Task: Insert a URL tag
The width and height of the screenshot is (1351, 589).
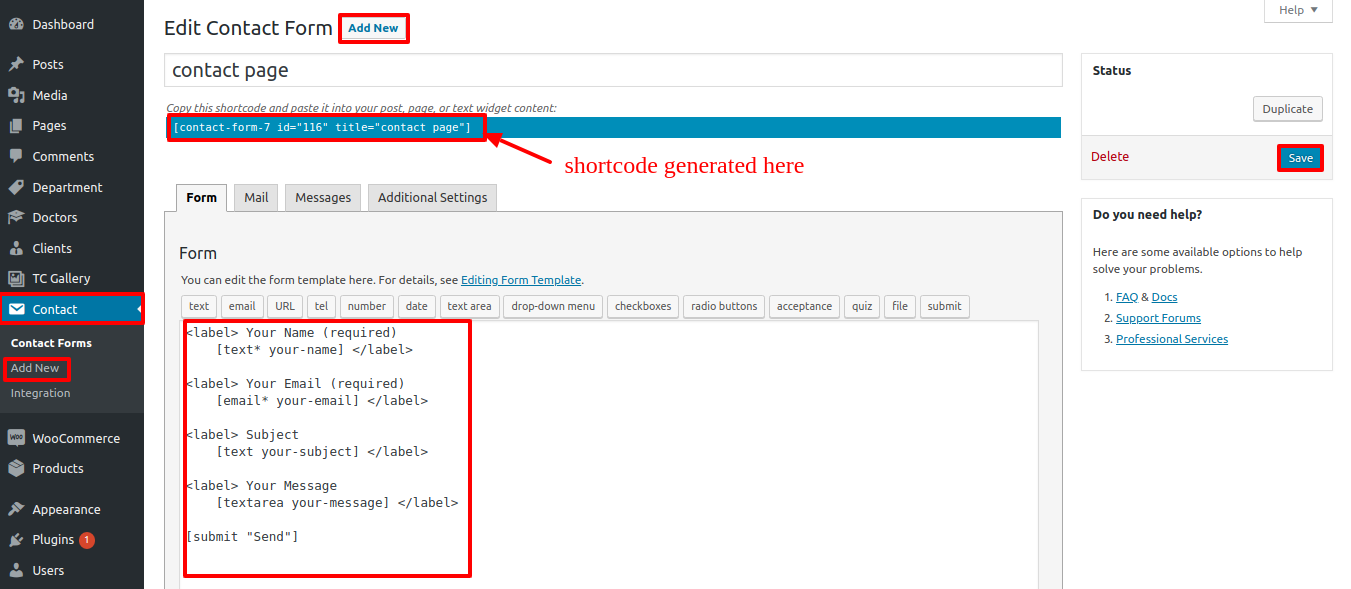Action: pos(285,306)
